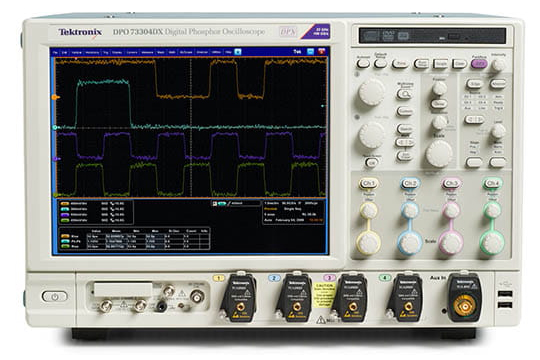Click the red icon in menu bar corner
540x360 pixels.
tap(322, 52)
